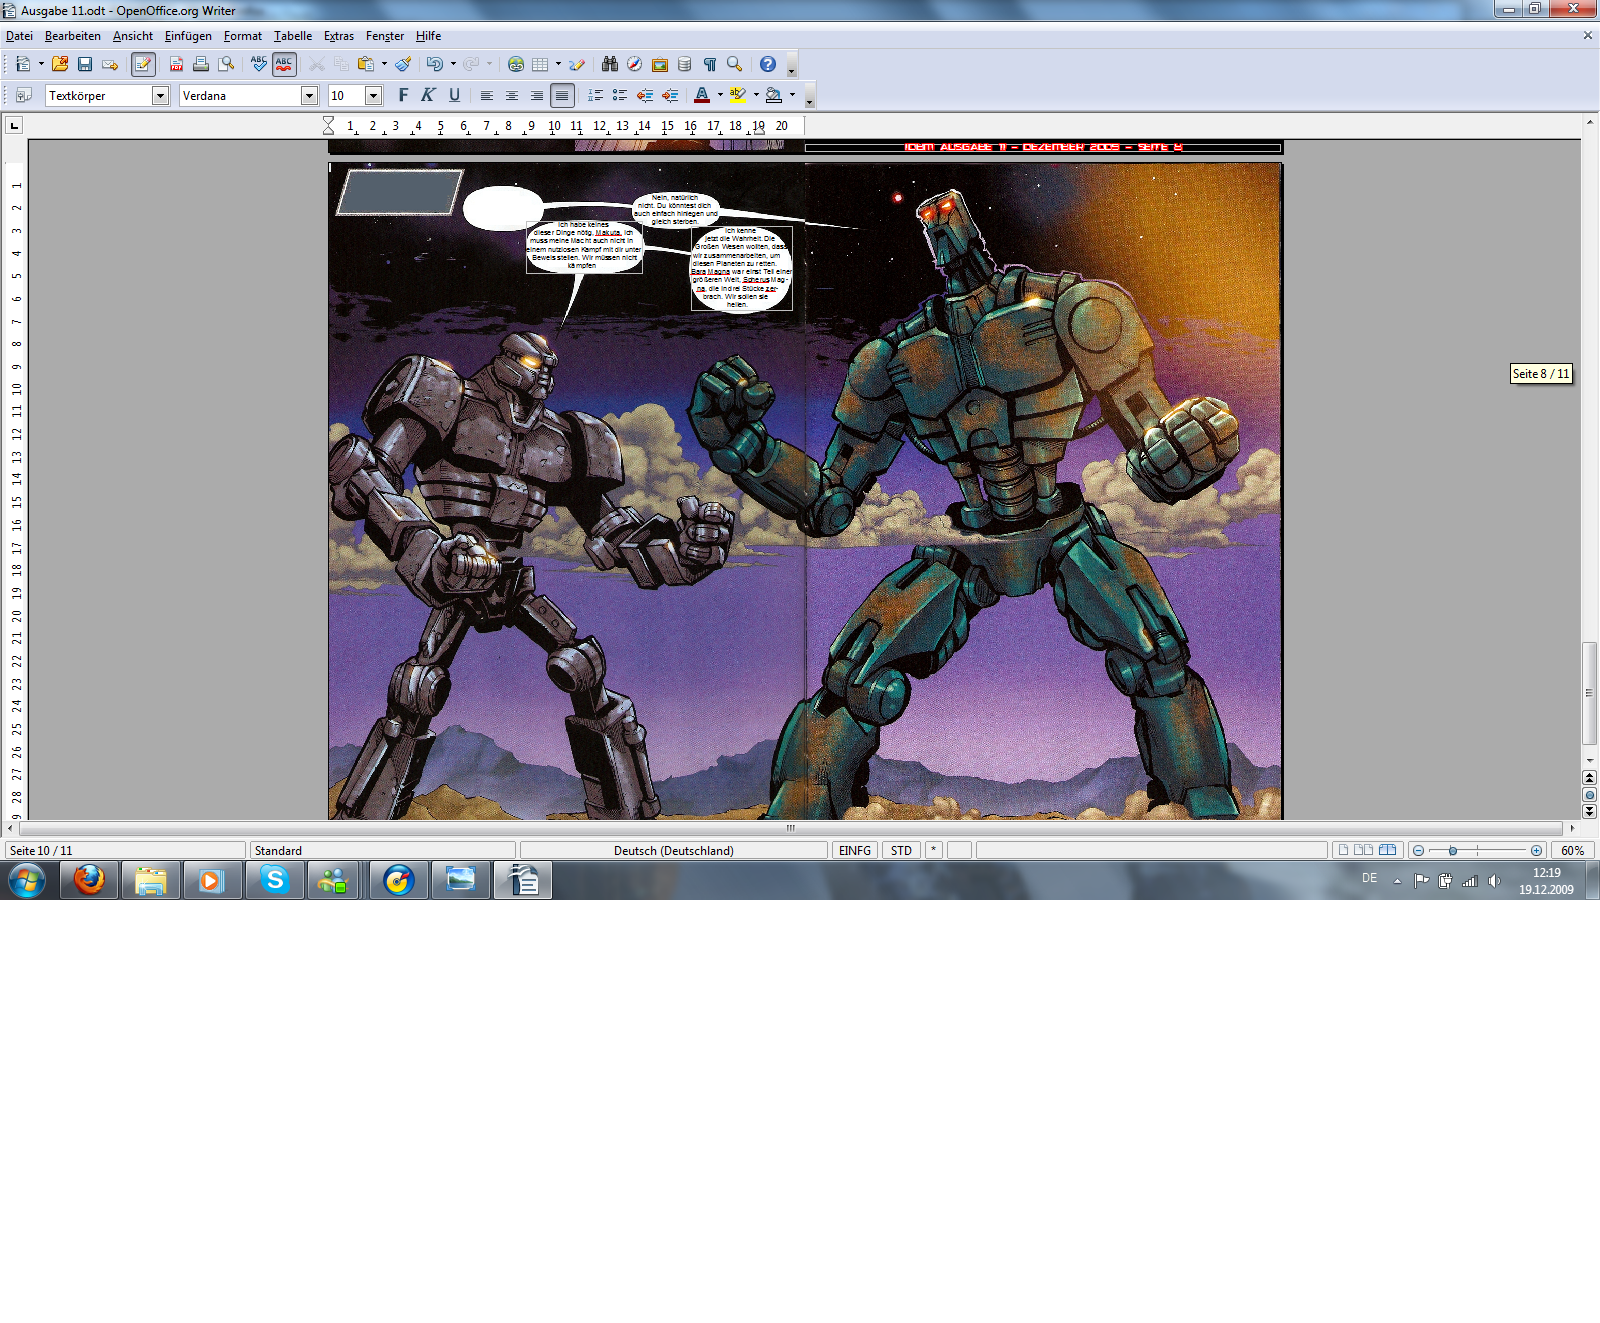Open the Einfügen menu
The height and width of the screenshot is (1323, 1600).
(188, 36)
